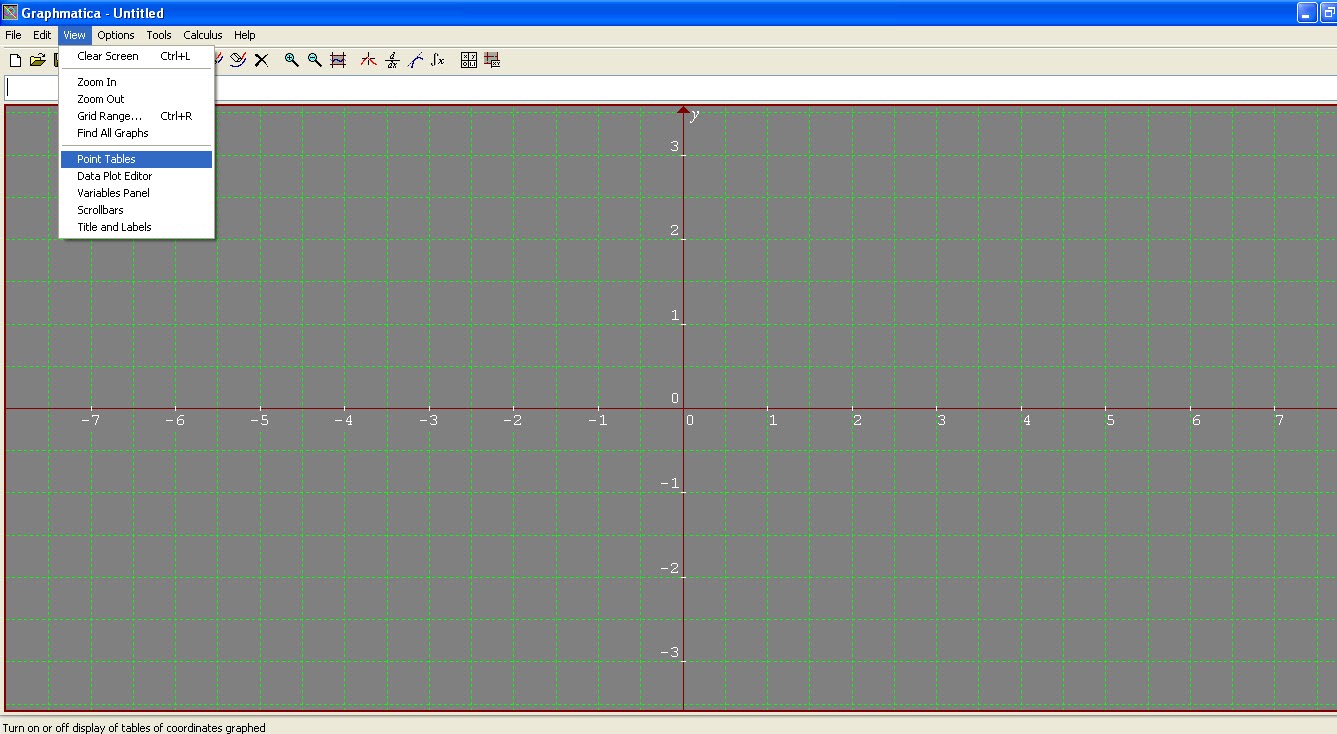Choose Clear Screen from View menu

[x=137, y=56]
